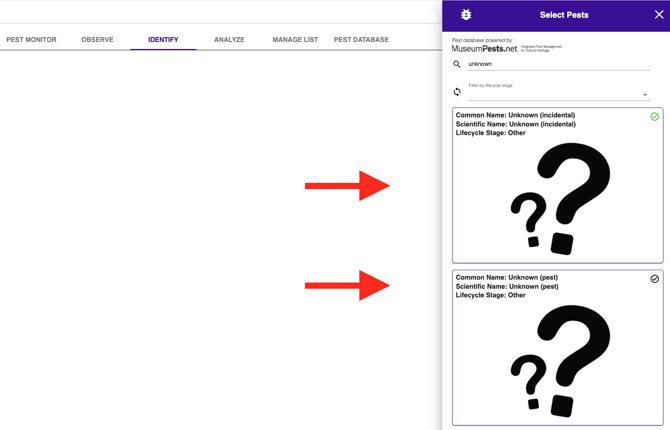Toggle the checkmark for Unknown (pest)
The width and height of the screenshot is (670, 430).
coord(655,279)
